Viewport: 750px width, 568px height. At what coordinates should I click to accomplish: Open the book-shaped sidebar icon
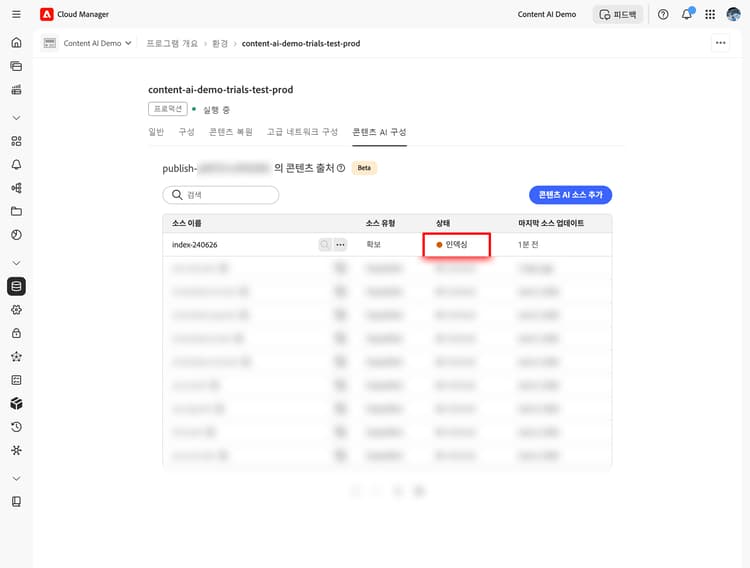pos(16,501)
